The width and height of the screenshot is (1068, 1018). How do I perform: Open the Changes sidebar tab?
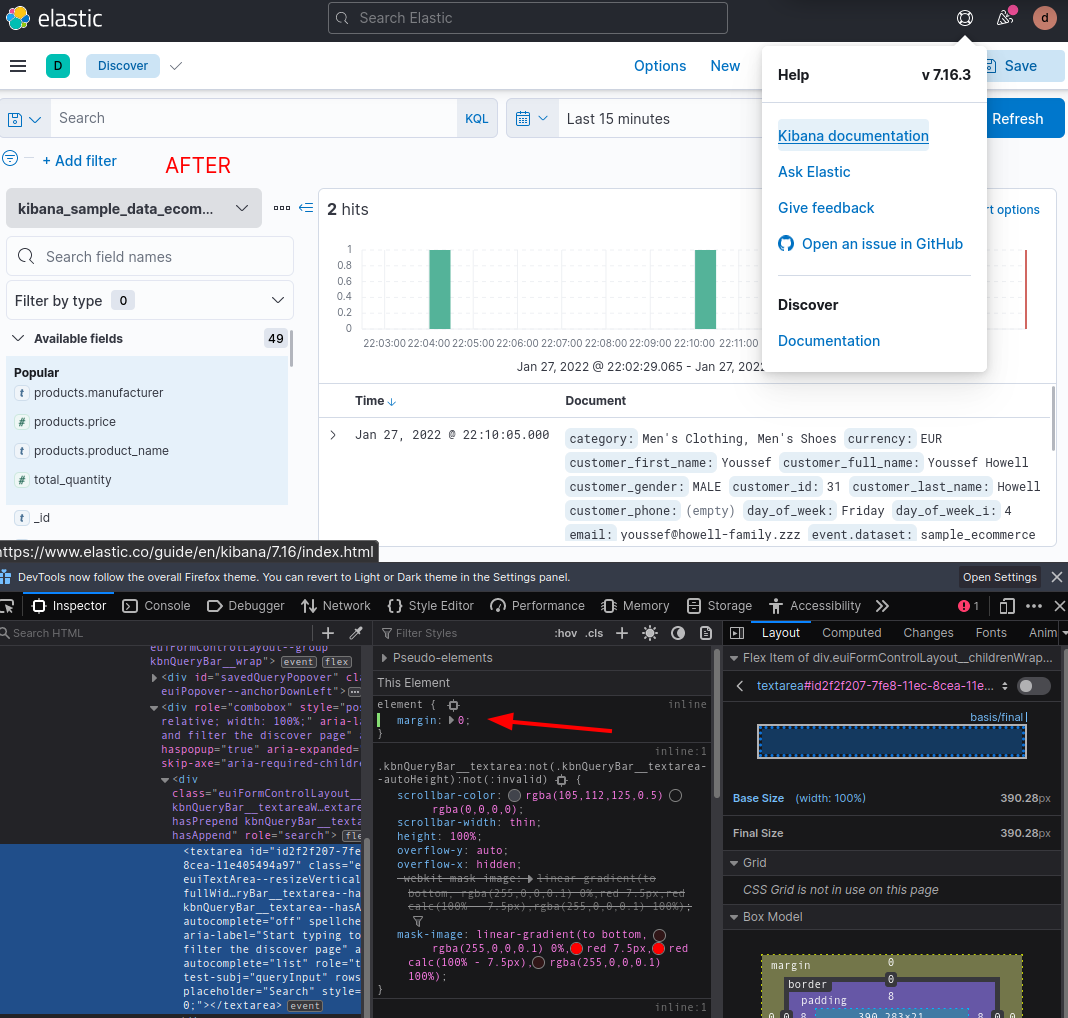tap(928, 633)
